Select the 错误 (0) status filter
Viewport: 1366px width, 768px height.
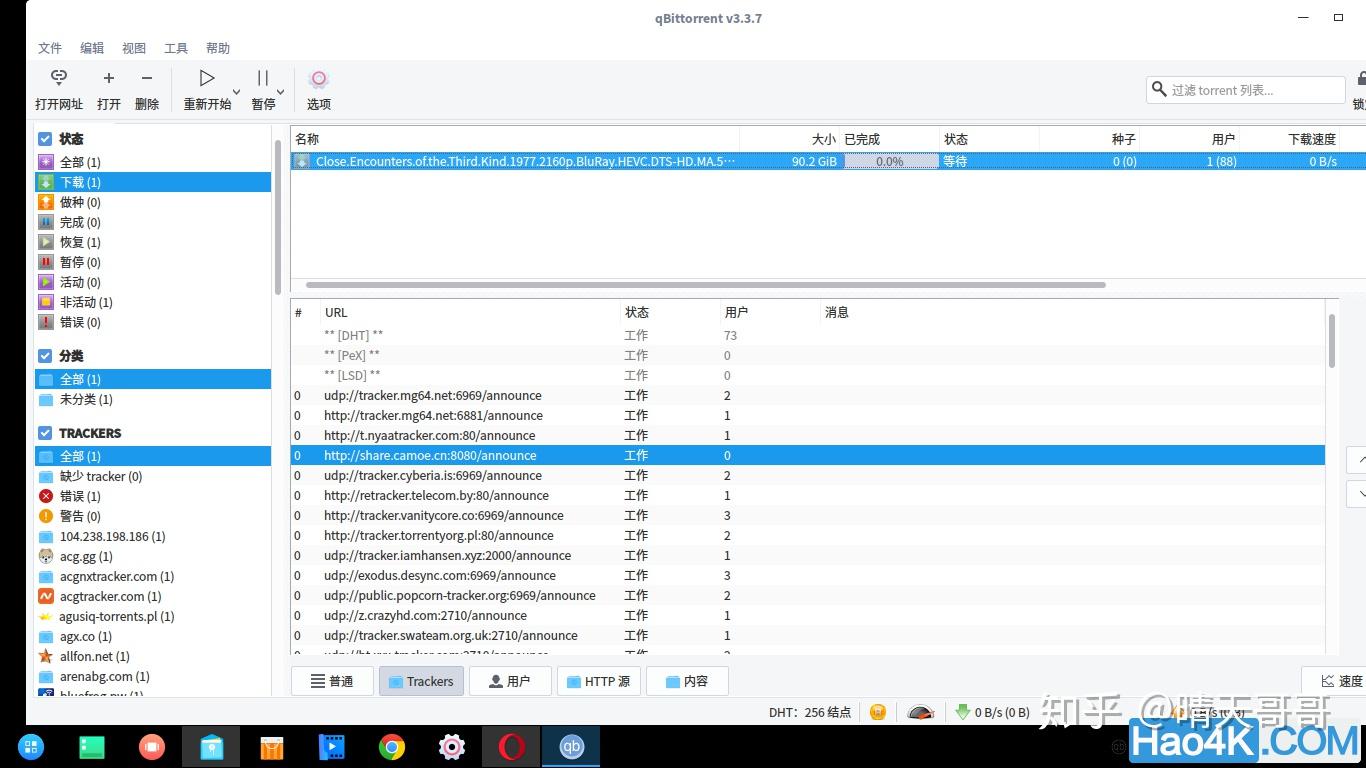click(x=153, y=322)
